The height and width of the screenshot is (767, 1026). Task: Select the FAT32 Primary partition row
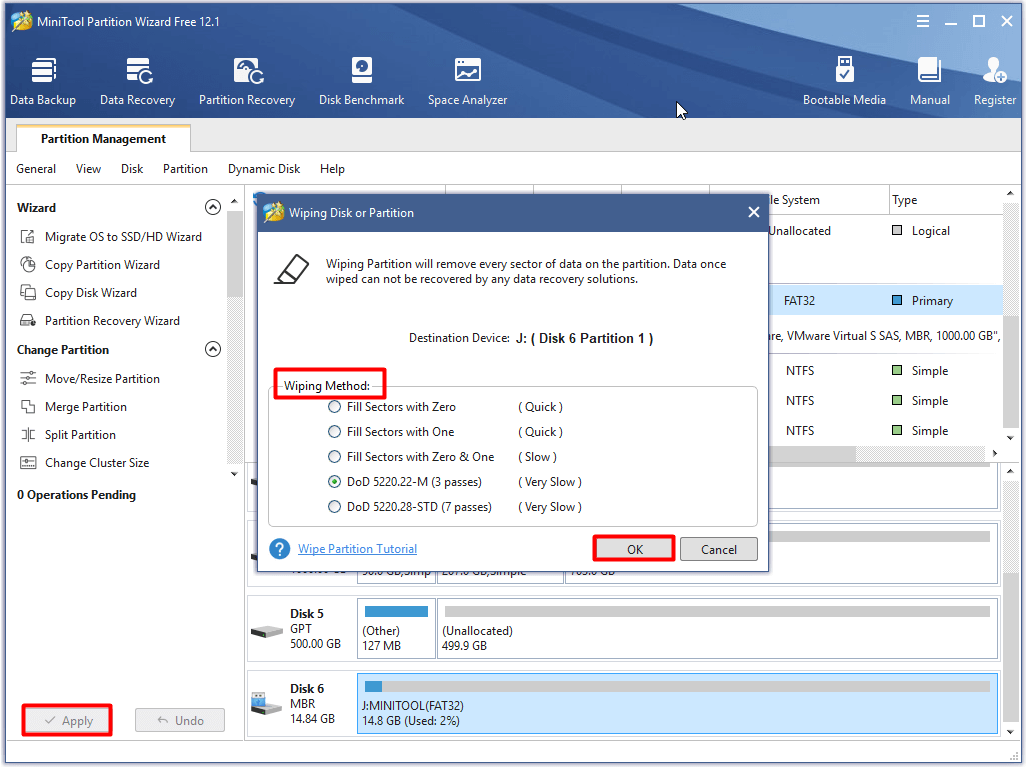(x=885, y=300)
